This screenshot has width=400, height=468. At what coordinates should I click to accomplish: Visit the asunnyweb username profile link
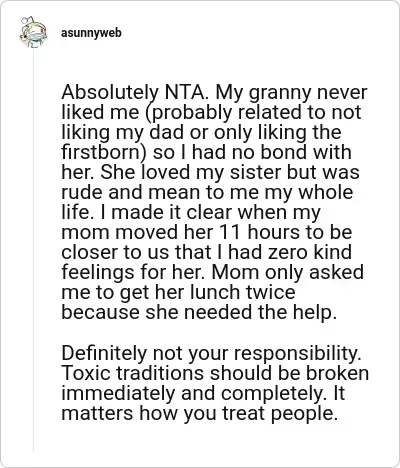(91, 33)
